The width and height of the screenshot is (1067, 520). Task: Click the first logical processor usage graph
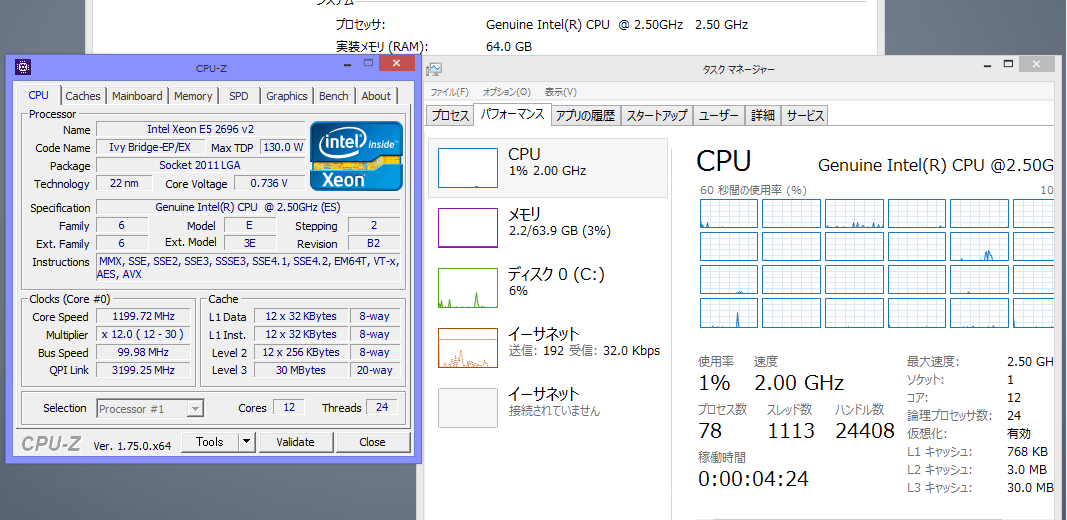tap(729, 214)
